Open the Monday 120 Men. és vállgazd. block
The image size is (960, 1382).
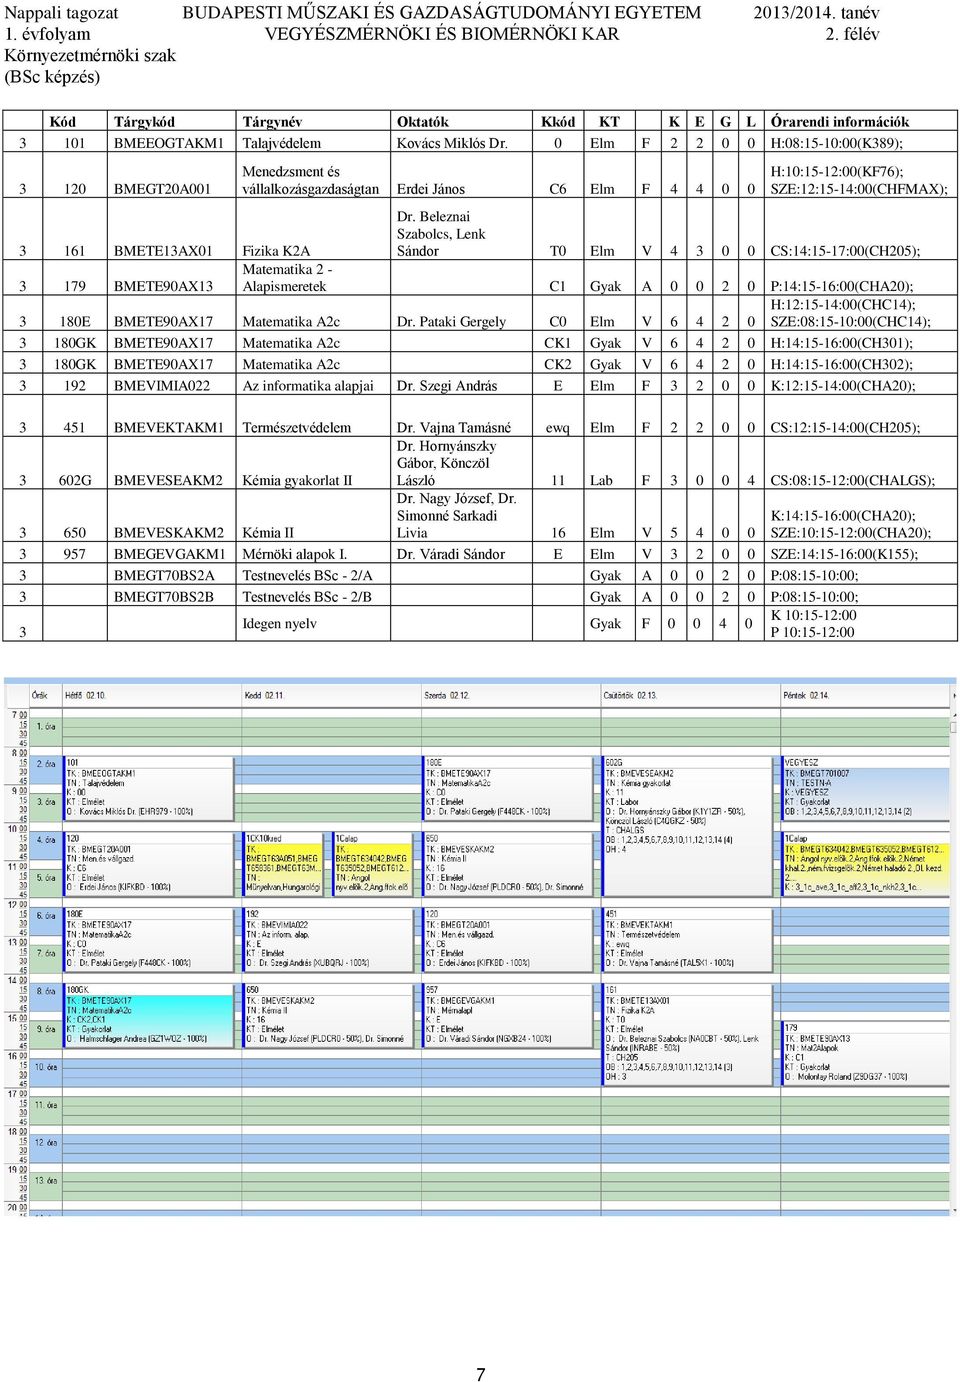coord(150,864)
